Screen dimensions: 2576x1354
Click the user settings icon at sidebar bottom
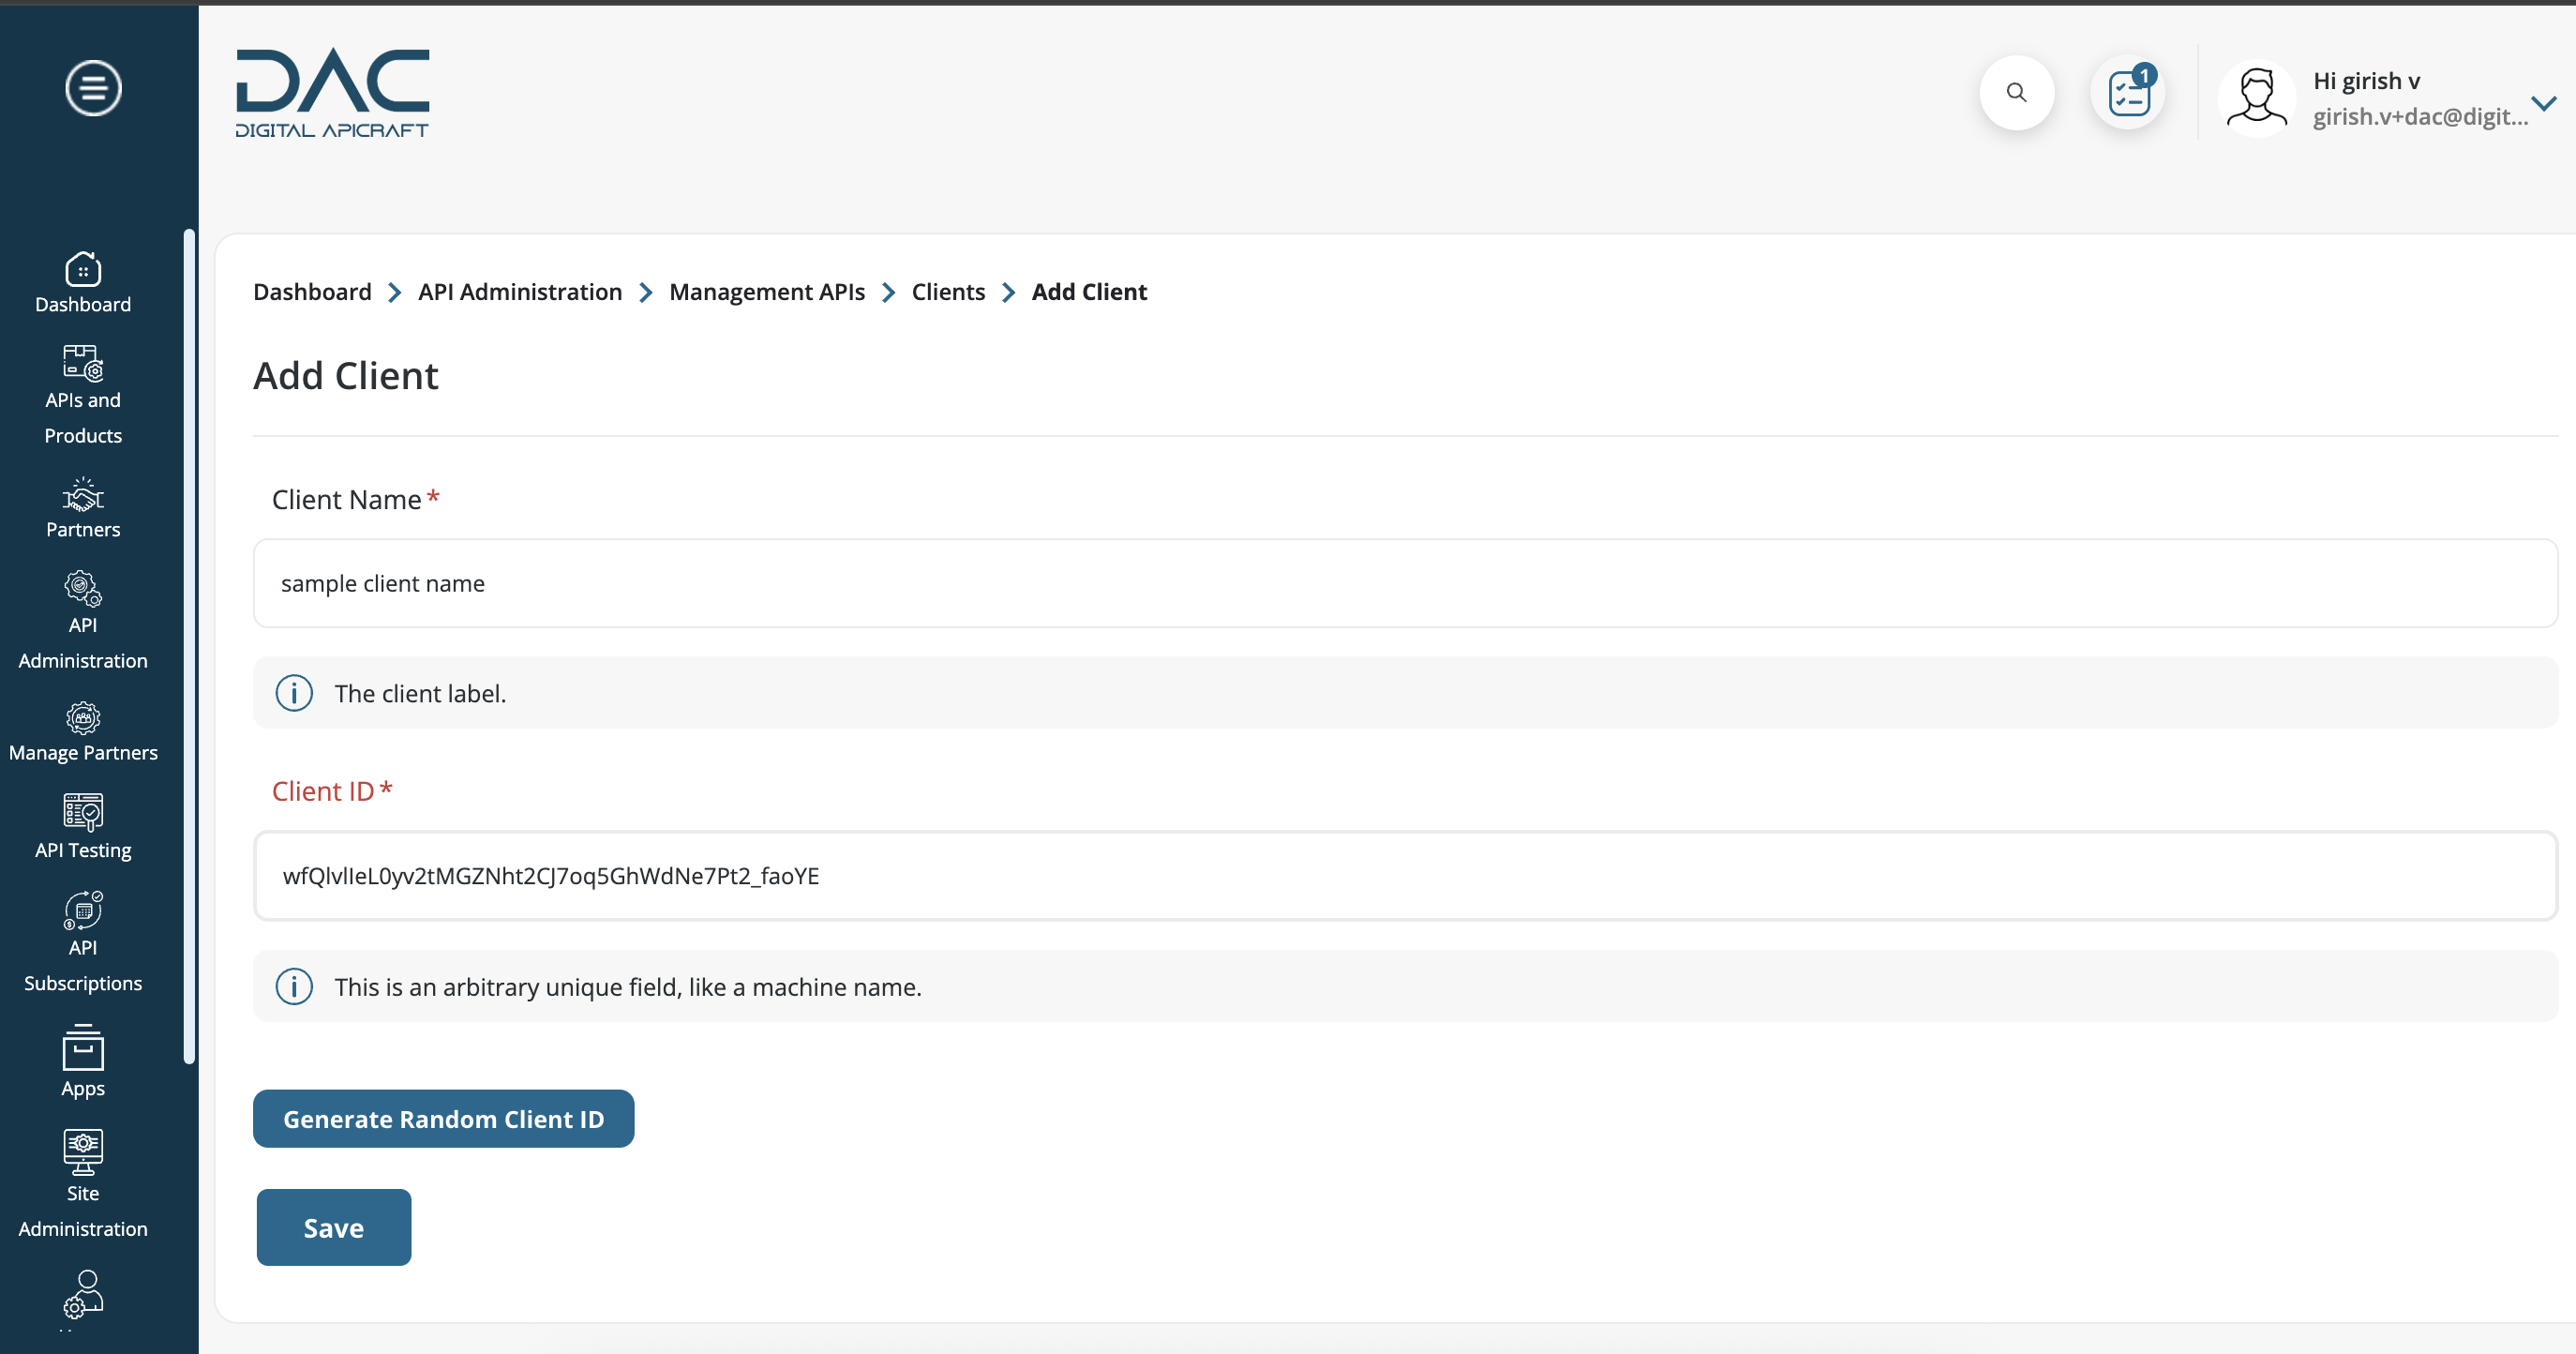tap(83, 1295)
